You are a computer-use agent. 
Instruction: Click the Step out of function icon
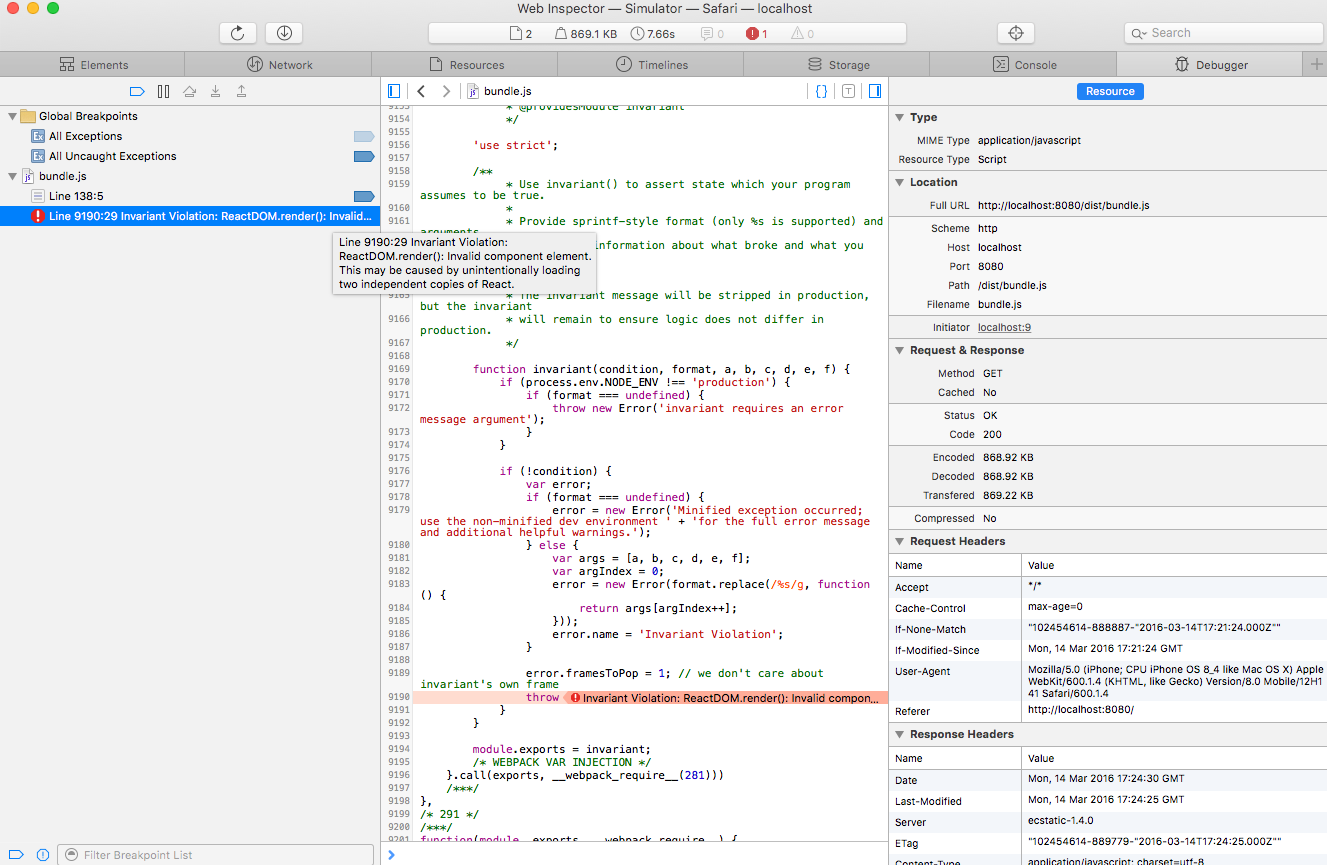coord(240,91)
